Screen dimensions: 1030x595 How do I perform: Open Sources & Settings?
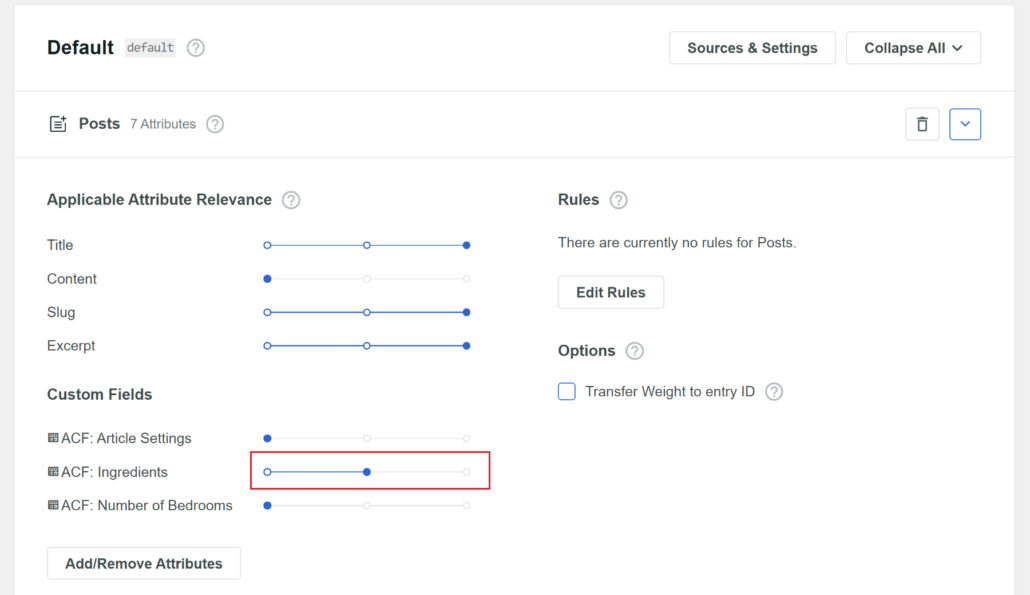pyautogui.click(x=752, y=48)
